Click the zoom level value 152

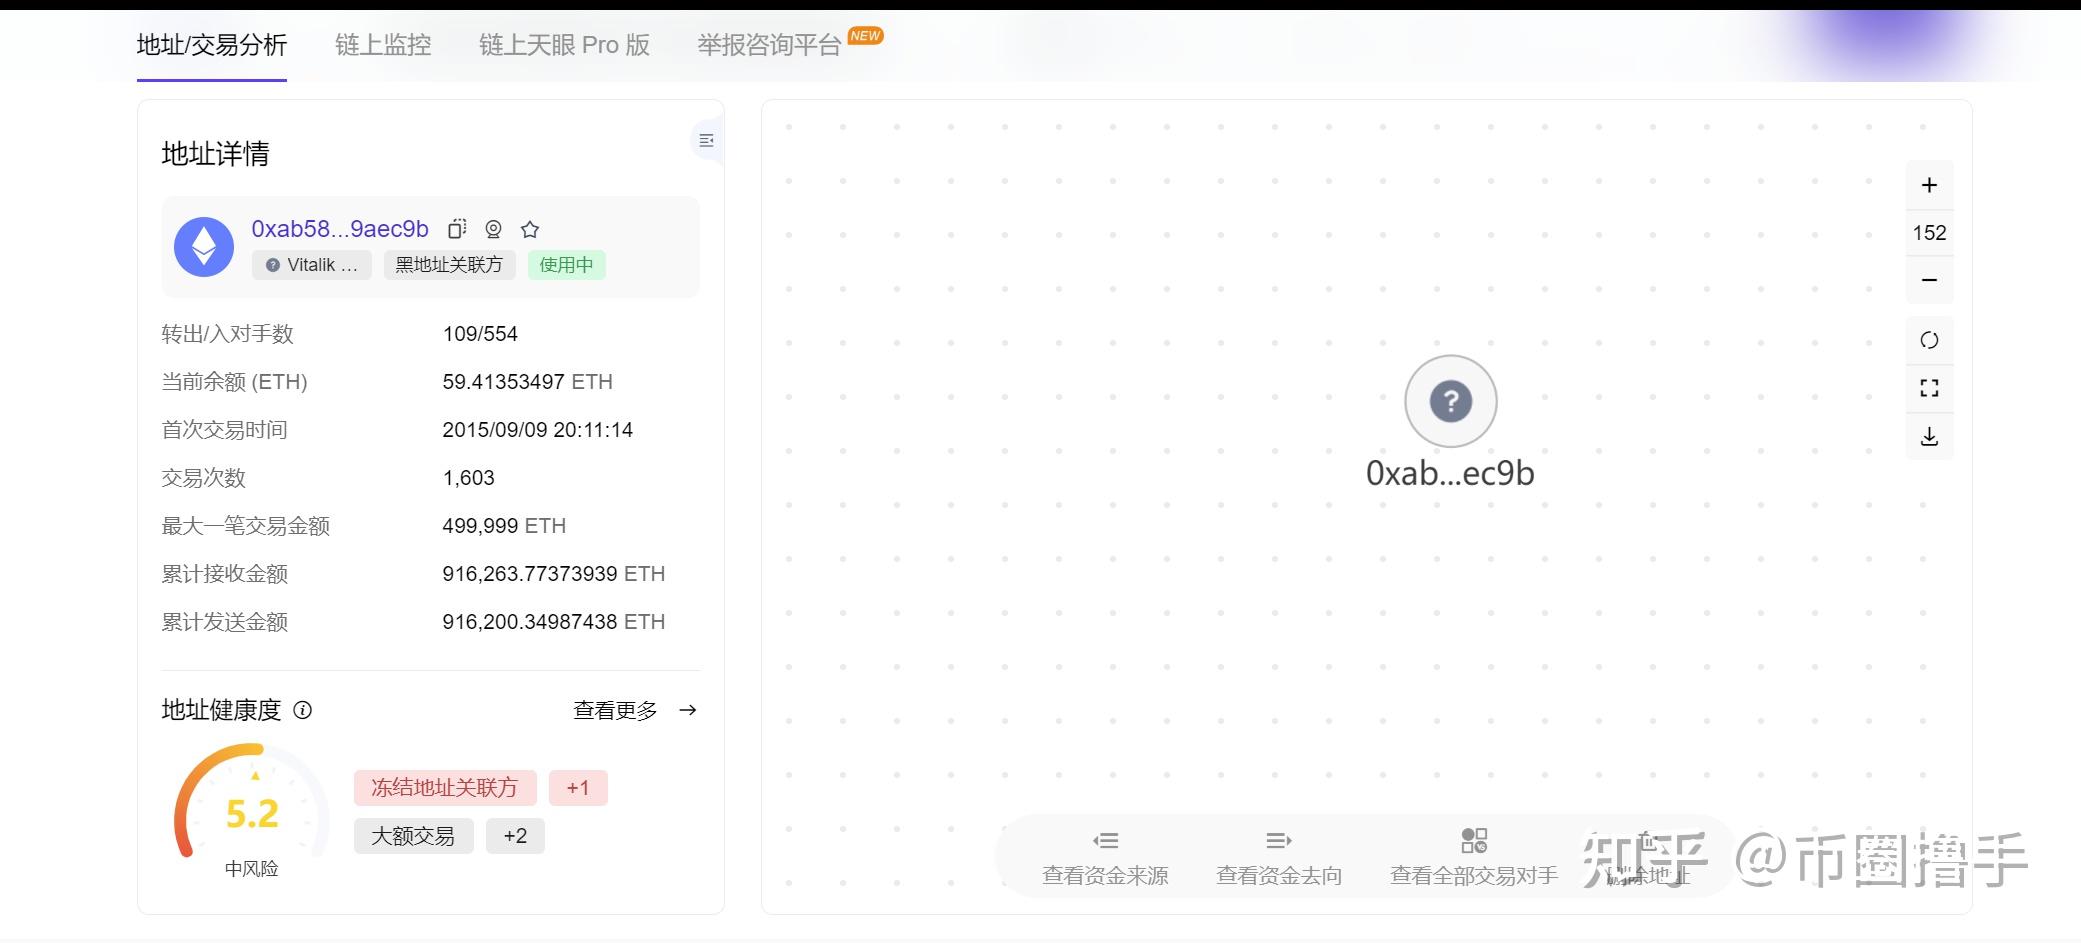click(x=1929, y=233)
